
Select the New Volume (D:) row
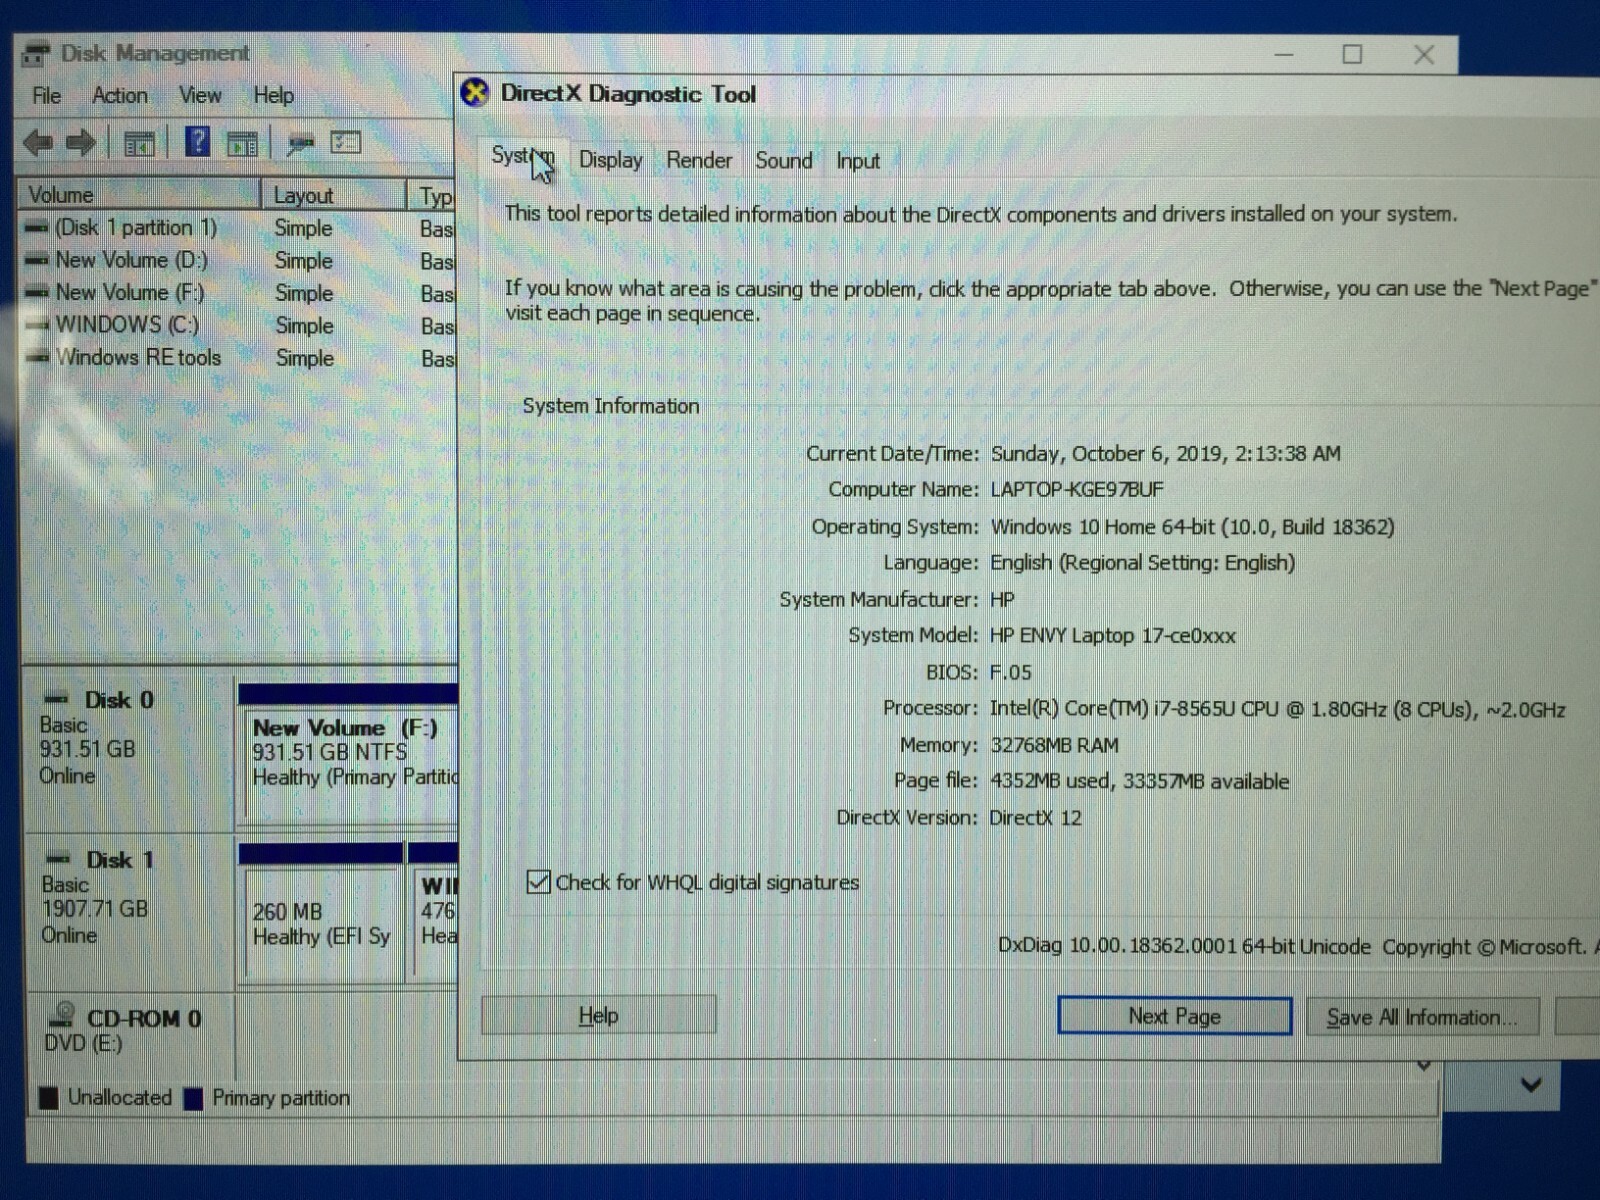pos(238,260)
